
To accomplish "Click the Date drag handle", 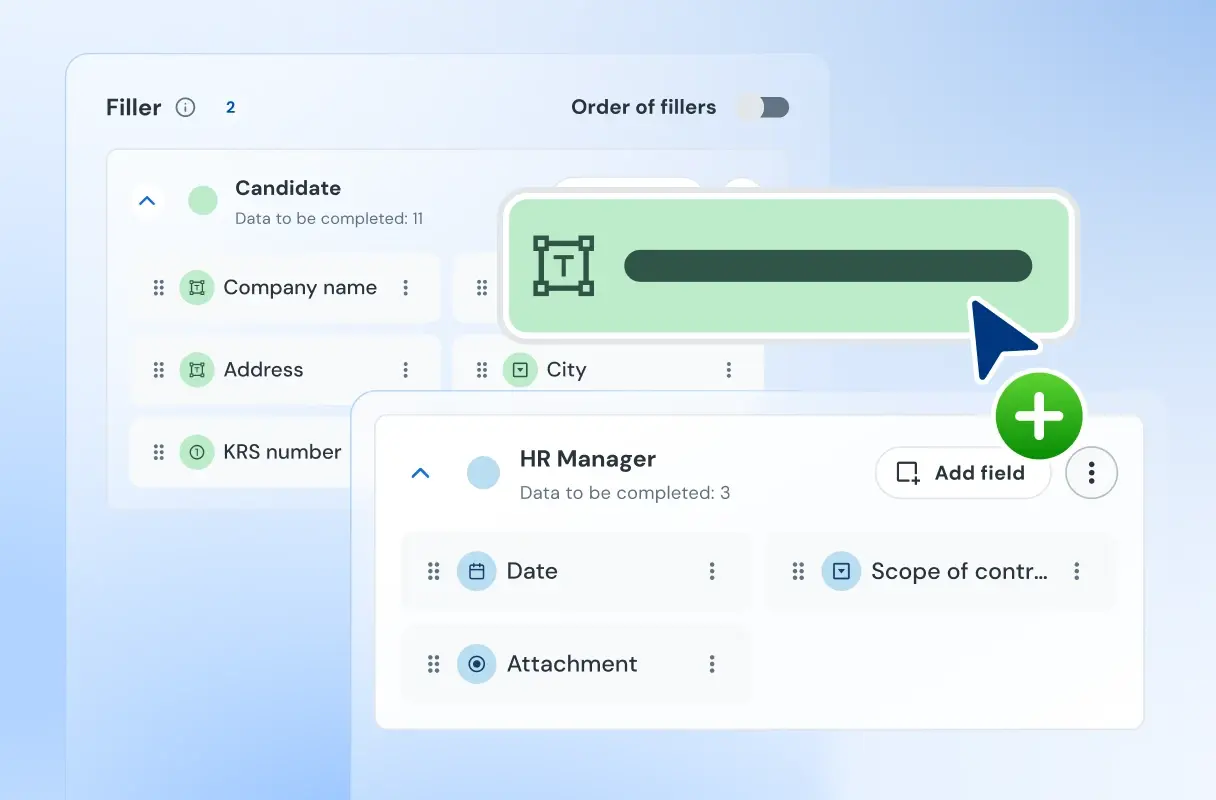I will pyautogui.click(x=434, y=571).
